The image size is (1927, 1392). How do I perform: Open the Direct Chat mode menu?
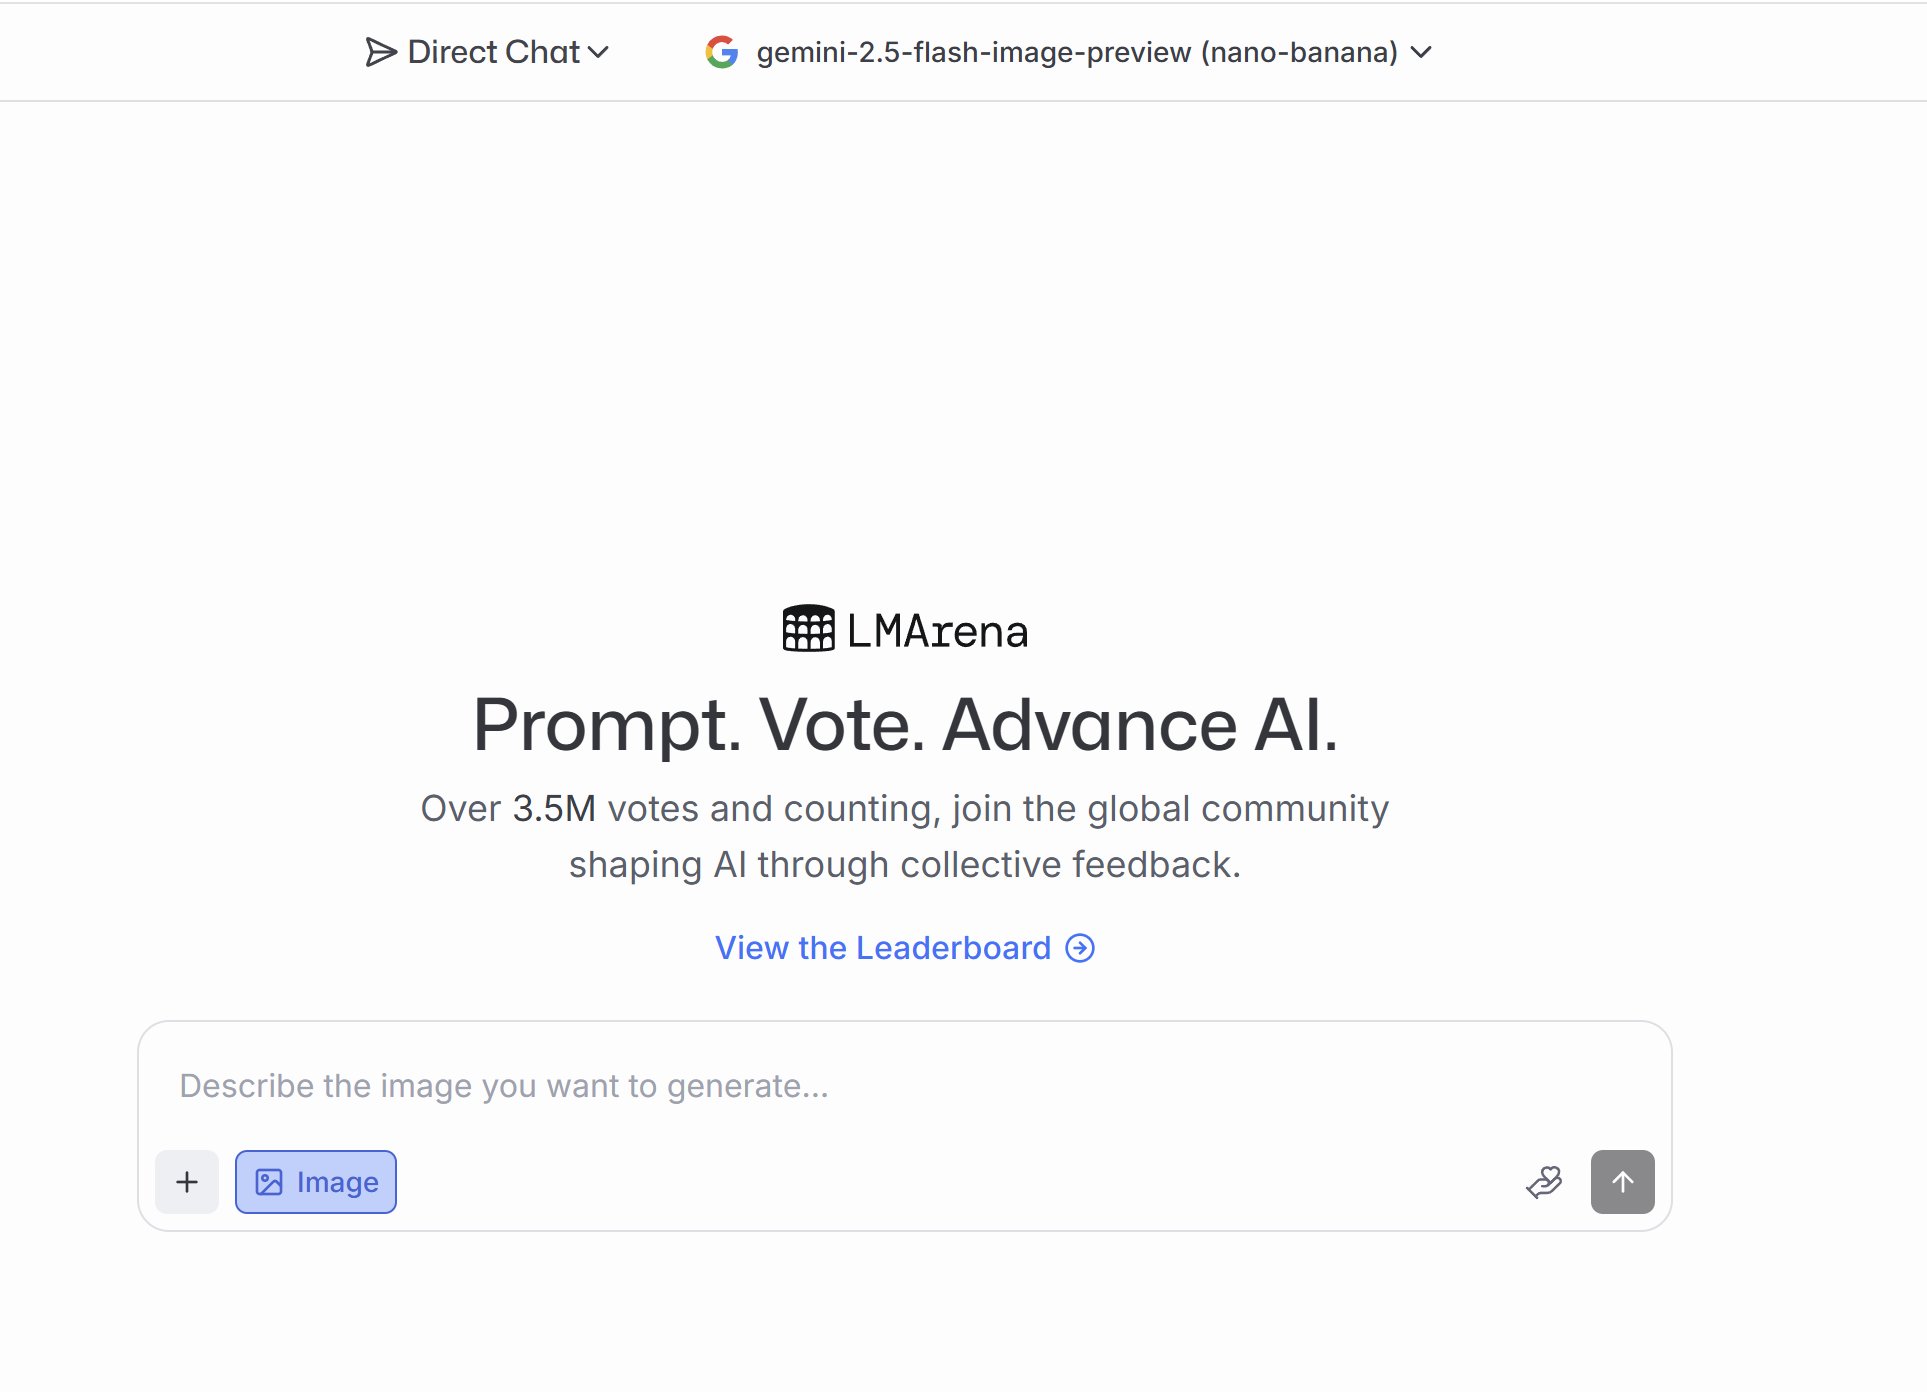point(488,52)
